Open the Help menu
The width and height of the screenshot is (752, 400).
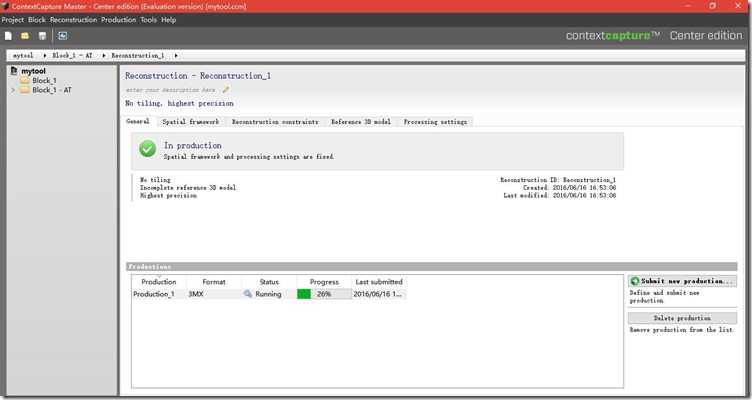coord(168,20)
